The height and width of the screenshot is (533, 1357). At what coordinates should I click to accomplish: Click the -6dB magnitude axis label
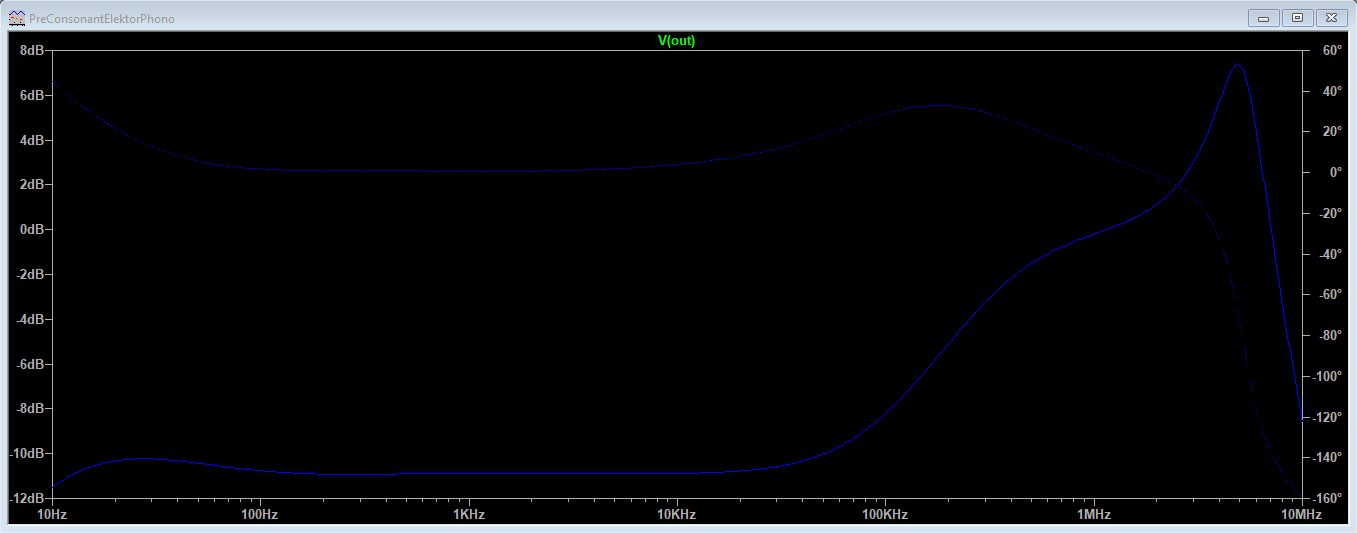30,364
